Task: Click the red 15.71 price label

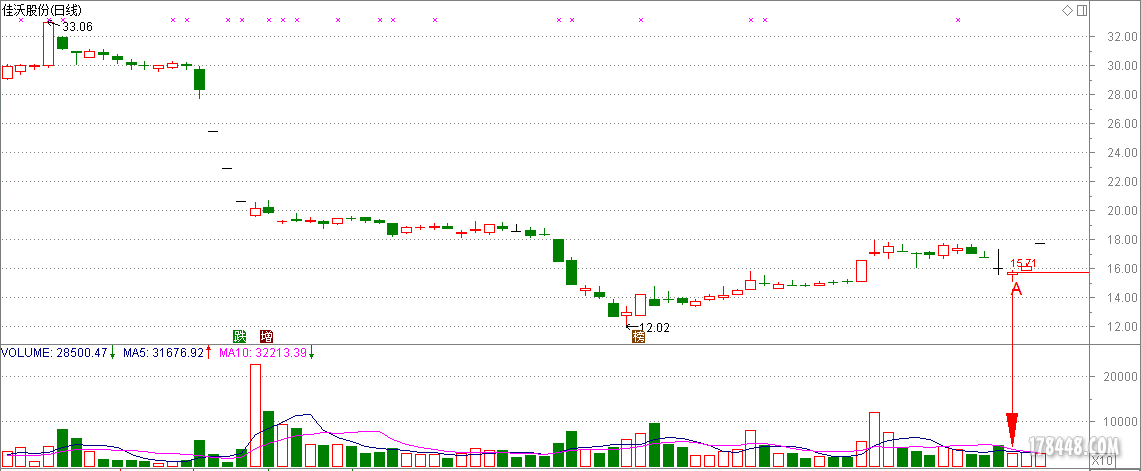Action: click(1025, 263)
